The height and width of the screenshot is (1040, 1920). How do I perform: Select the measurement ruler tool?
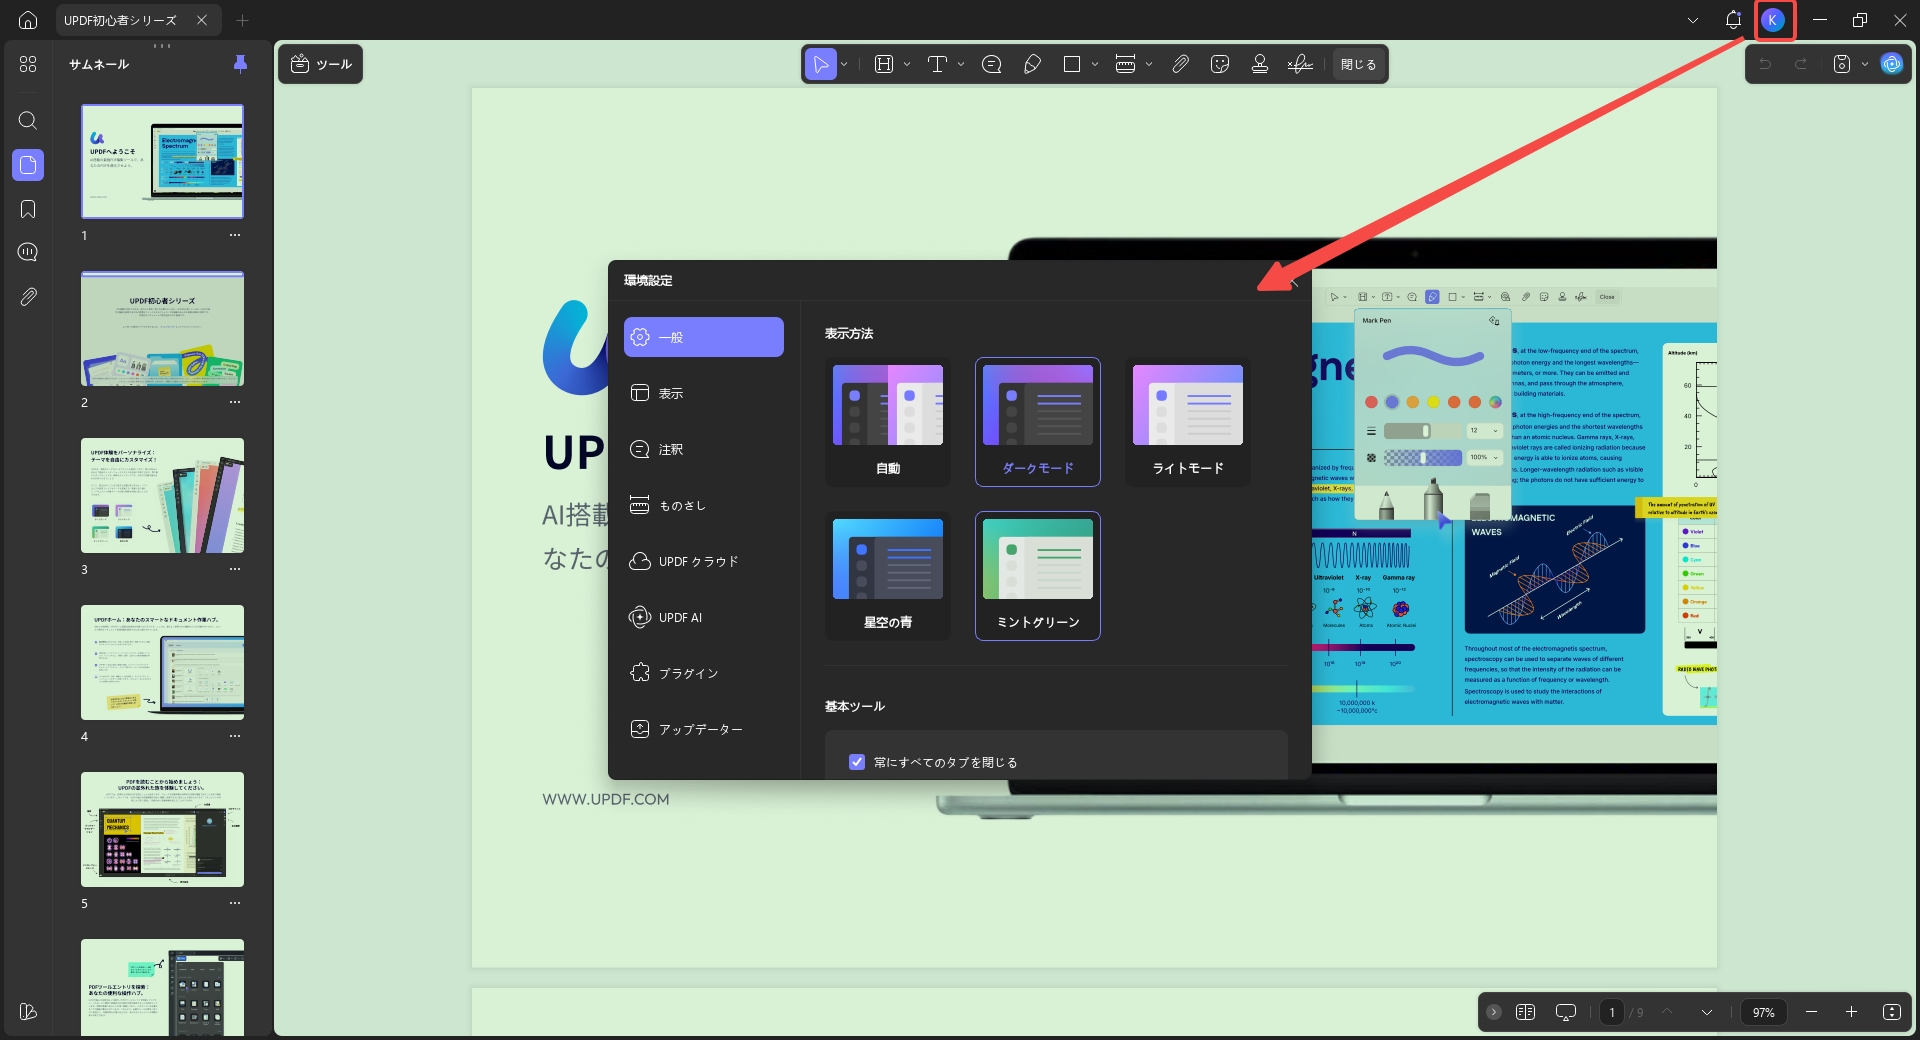point(1125,64)
